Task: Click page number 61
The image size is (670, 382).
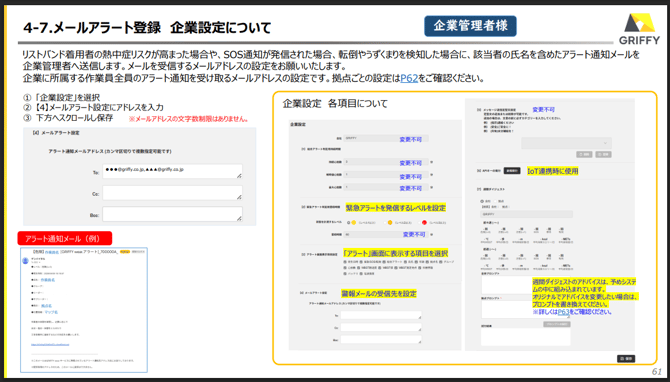Action: tap(656, 372)
